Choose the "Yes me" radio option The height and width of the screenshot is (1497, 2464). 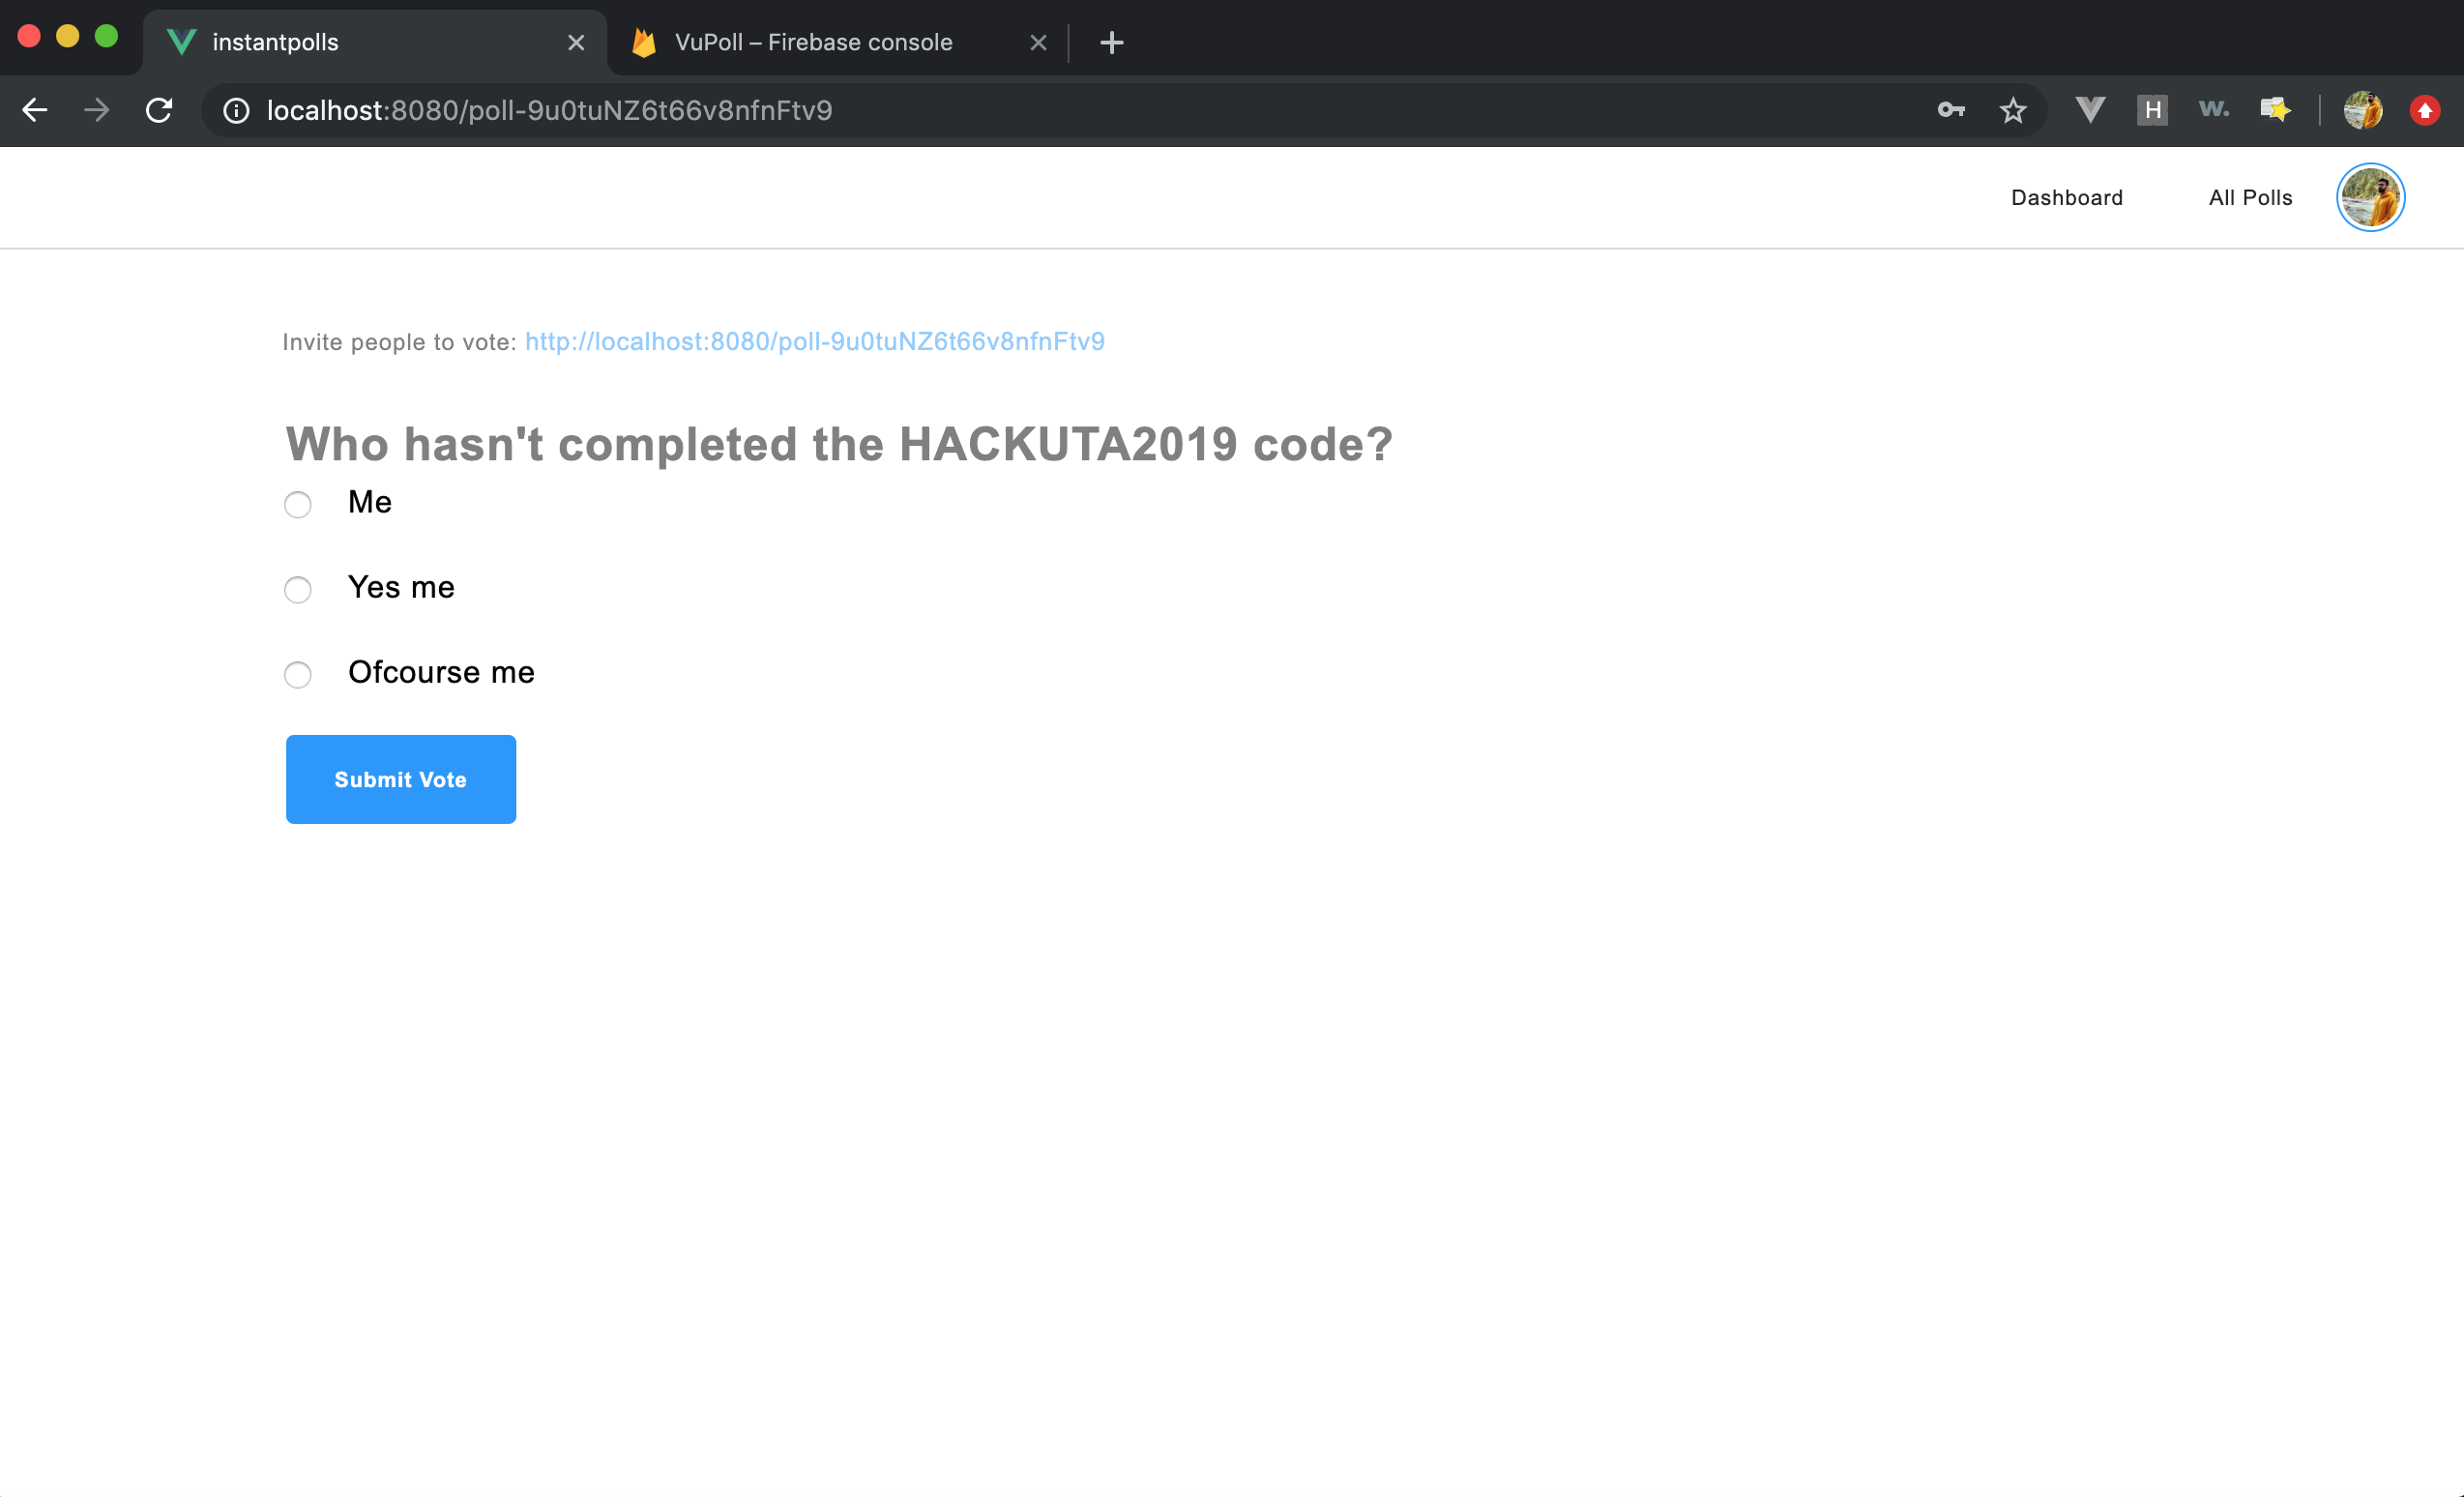pos(298,589)
